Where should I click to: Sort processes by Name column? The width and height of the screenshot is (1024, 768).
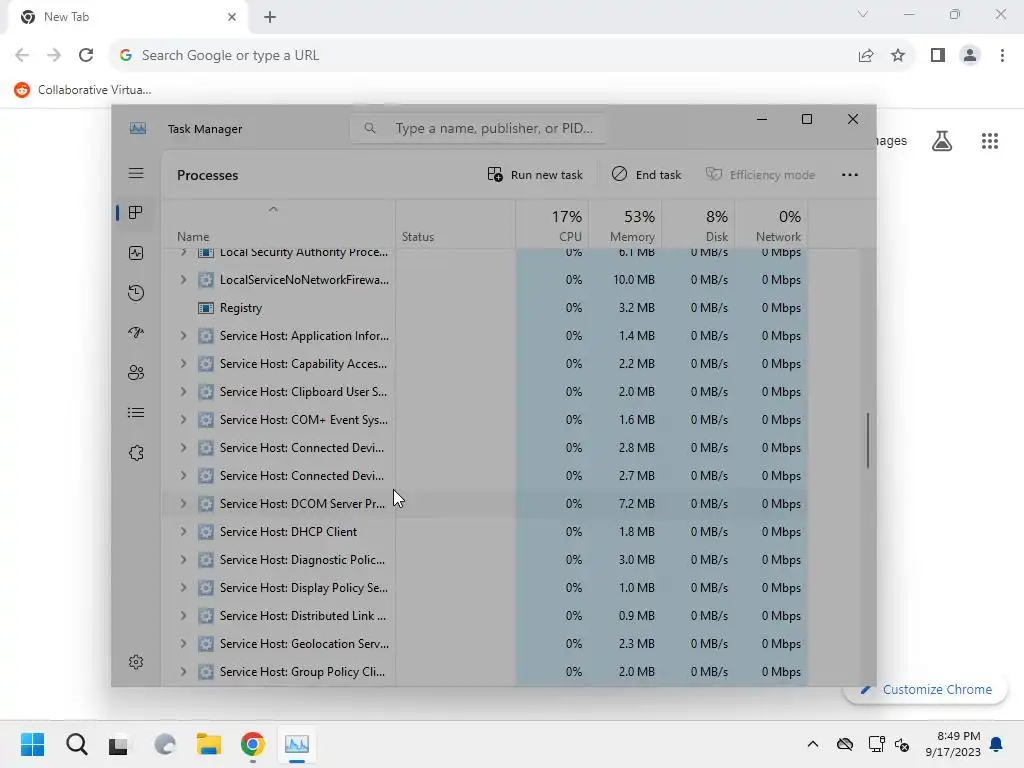[x=278, y=224]
